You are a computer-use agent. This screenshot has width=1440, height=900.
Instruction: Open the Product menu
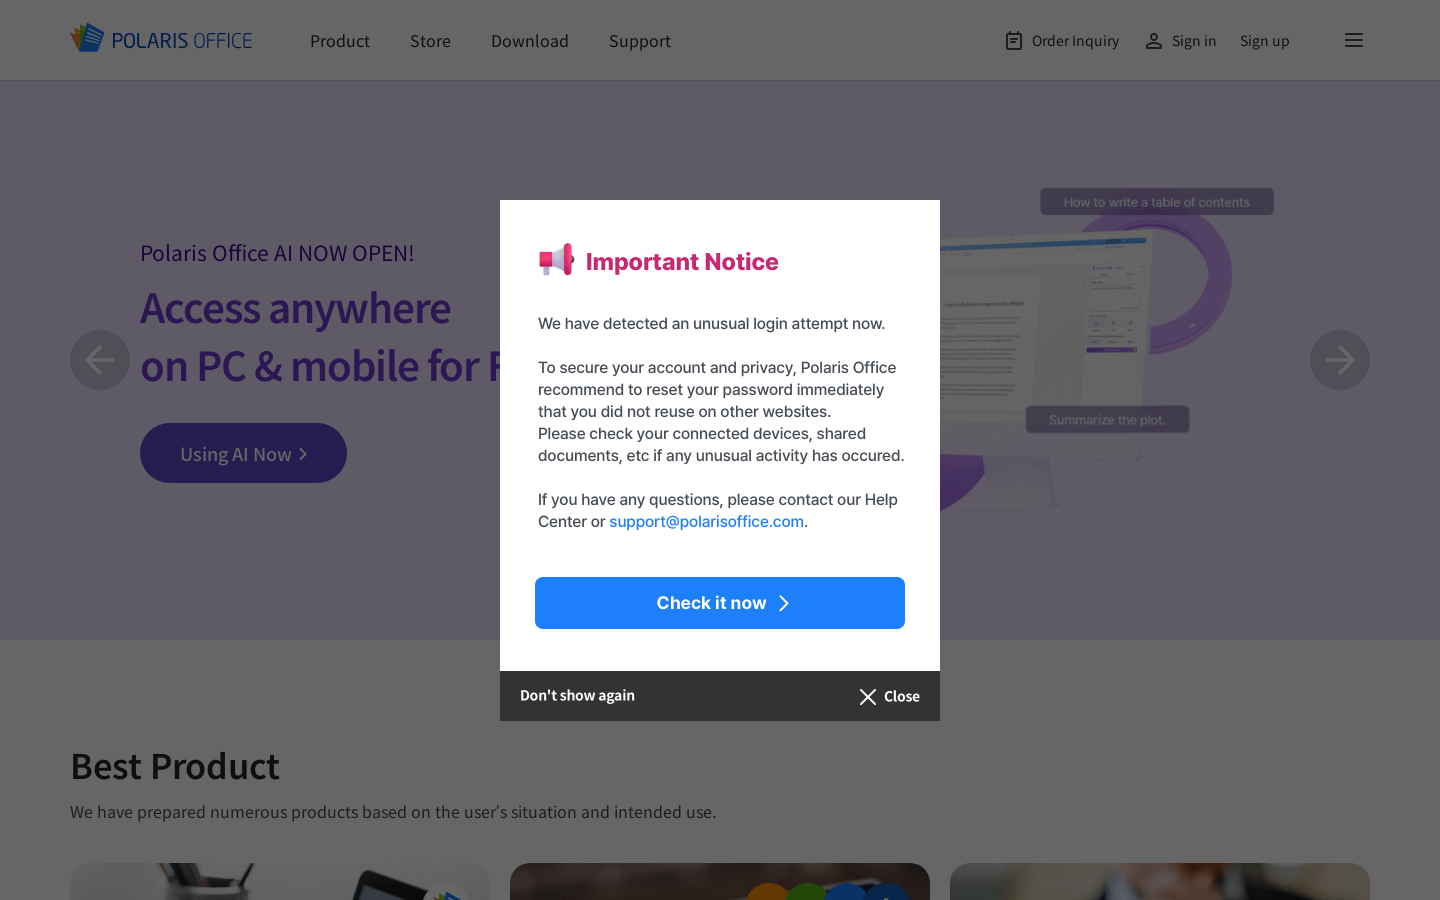pyautogui.click(x=340, y=41)
